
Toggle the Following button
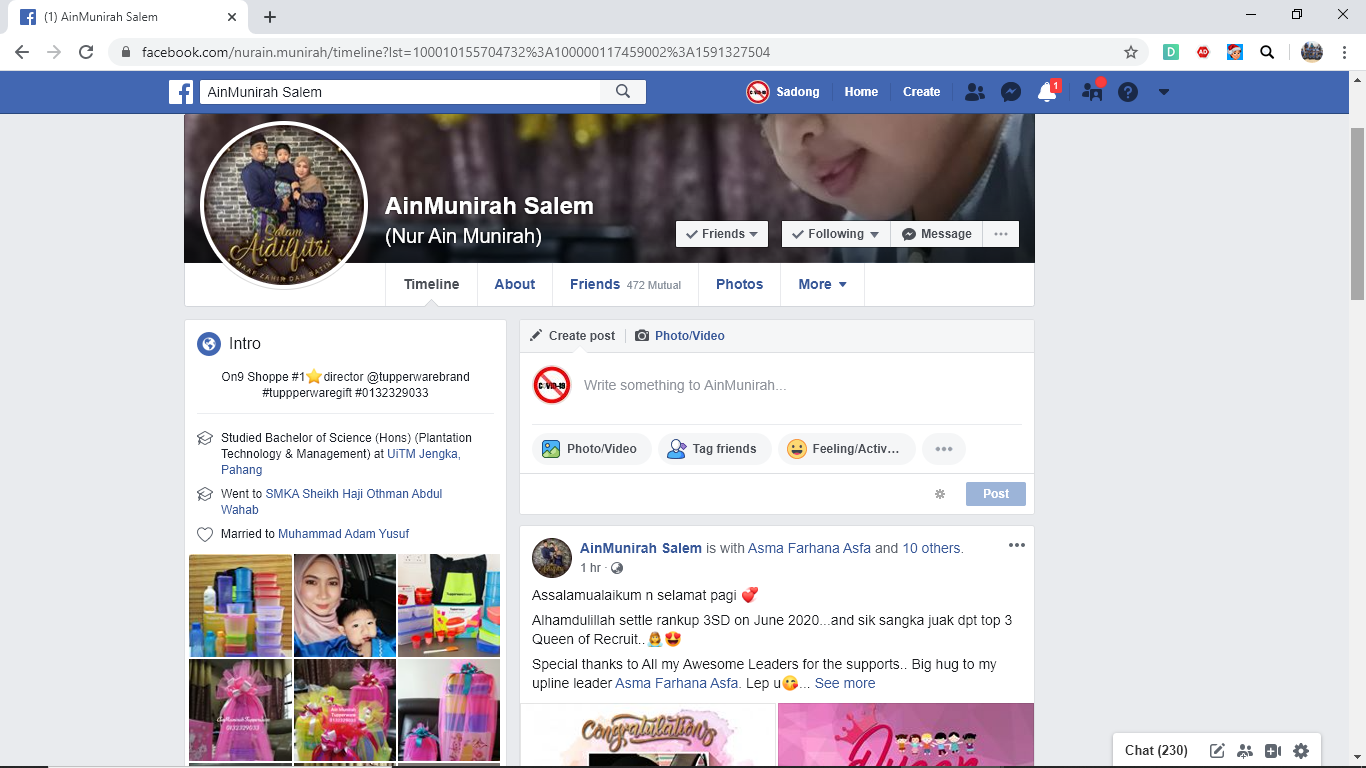(x=835, y=234)
